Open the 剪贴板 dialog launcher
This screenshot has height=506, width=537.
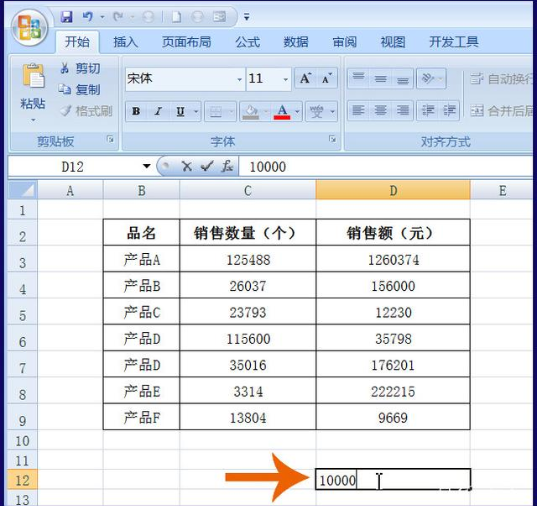pos(110,139)
